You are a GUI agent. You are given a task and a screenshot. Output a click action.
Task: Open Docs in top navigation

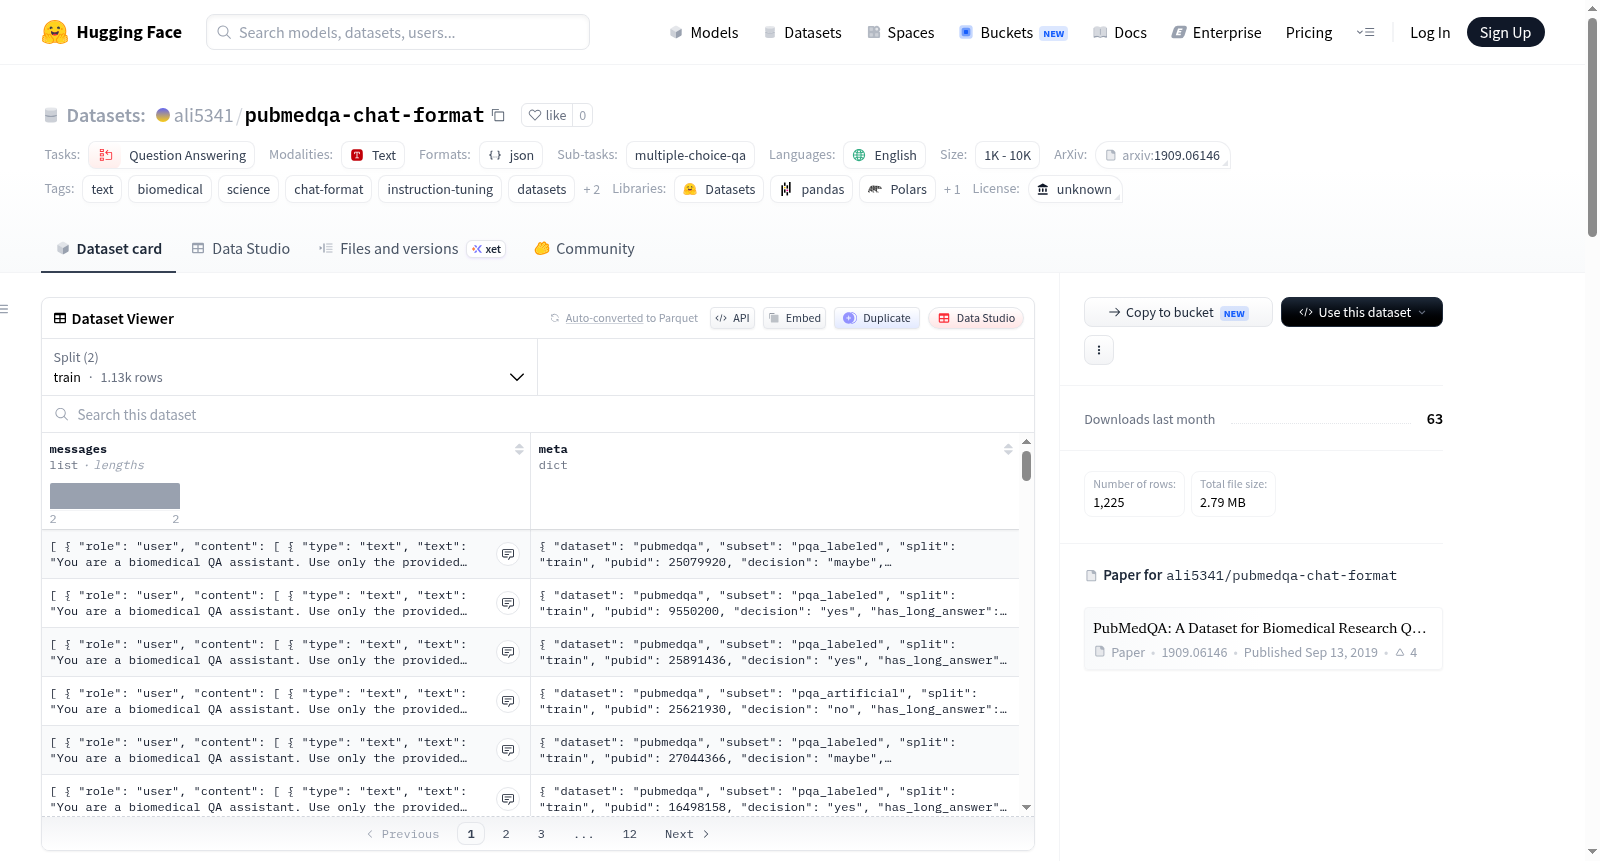click(1120, 32)
